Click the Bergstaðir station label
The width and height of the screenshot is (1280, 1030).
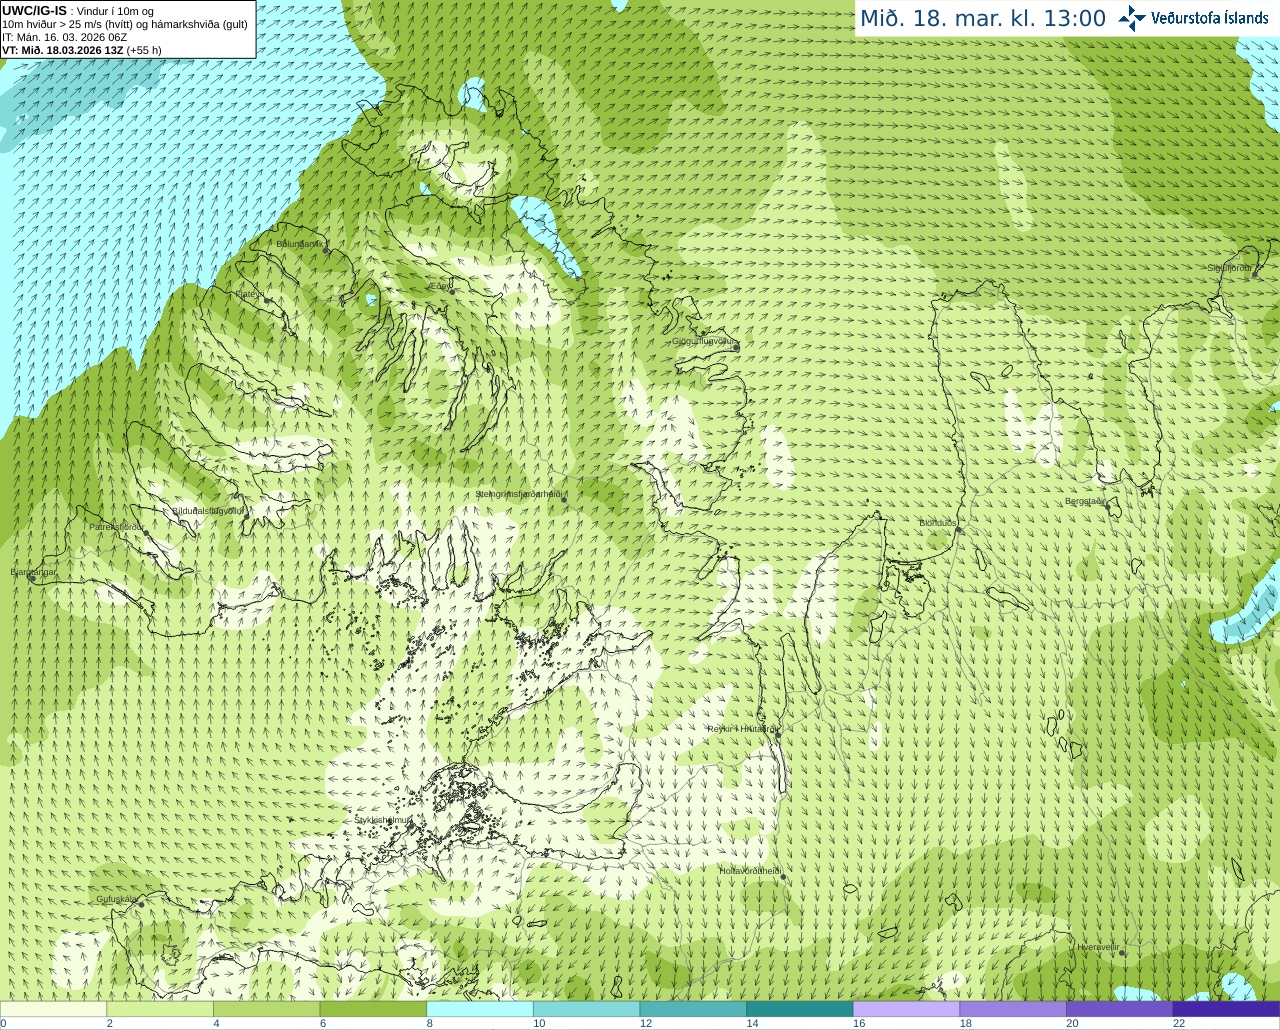(x=1085, y=501)
